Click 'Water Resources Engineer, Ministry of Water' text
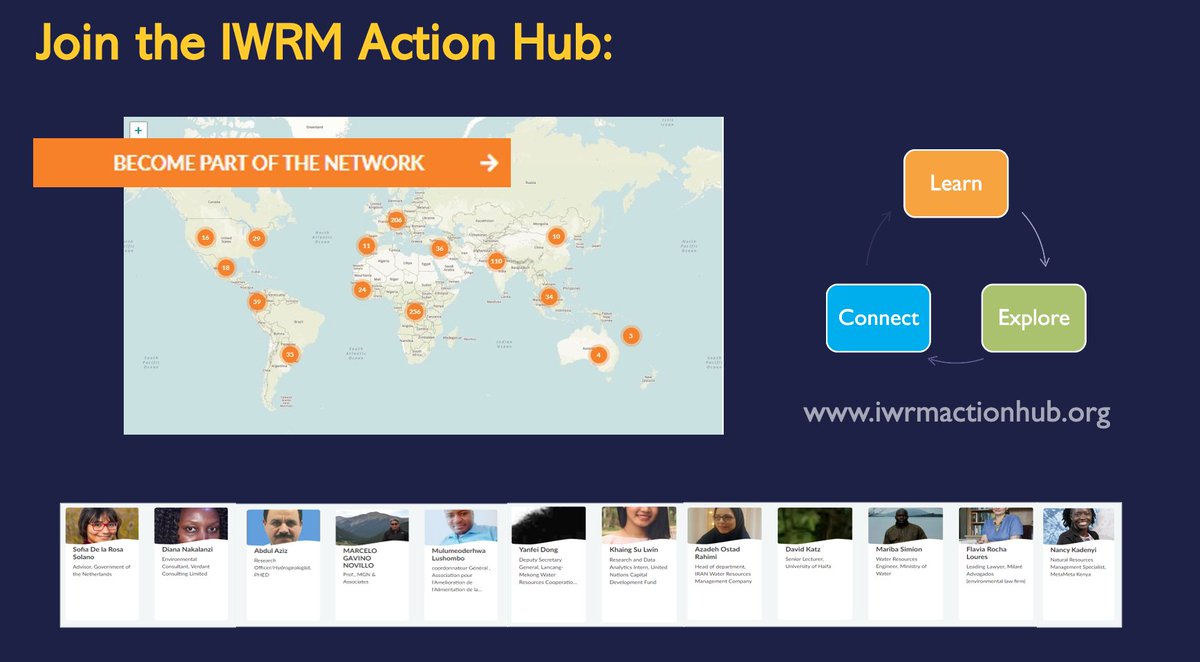Viewport: 1200px width, 662px height. (x=901, y=566)
